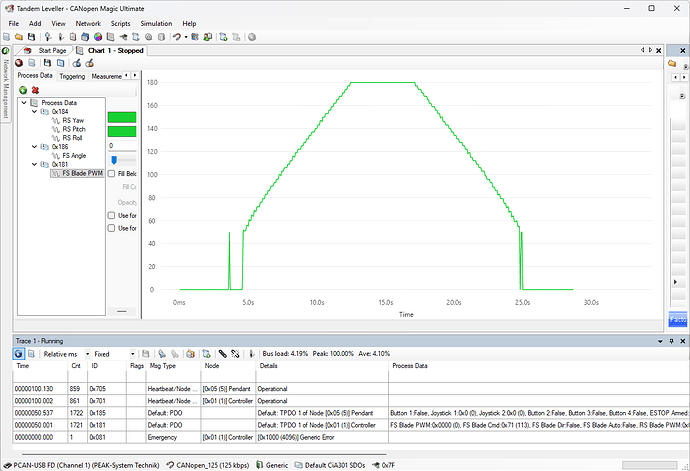This screenshot has width=690, height=471.
Task: Click the blue start trace icon
Action: coord(19,354)
